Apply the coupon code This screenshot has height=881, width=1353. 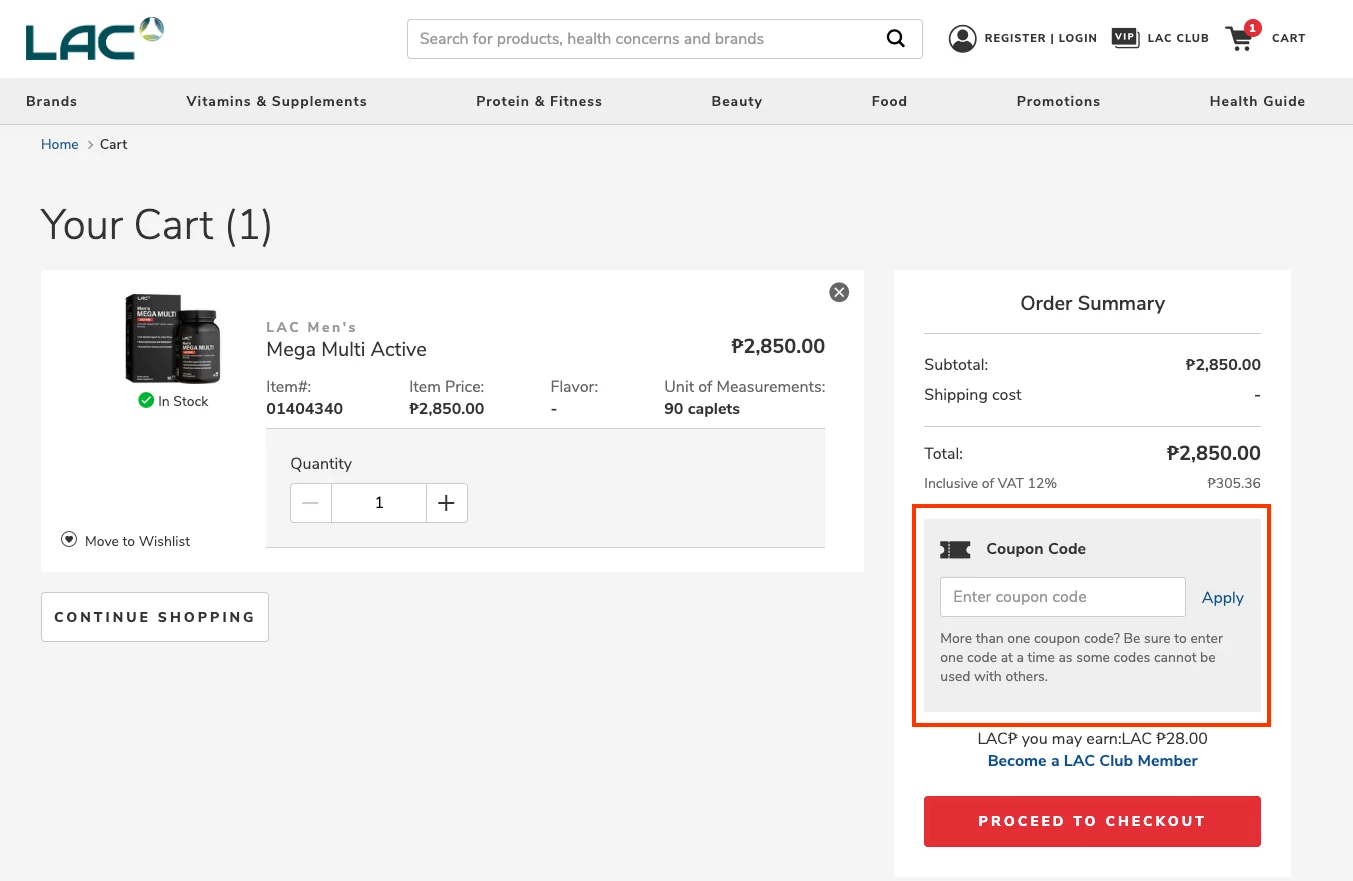1222,598
